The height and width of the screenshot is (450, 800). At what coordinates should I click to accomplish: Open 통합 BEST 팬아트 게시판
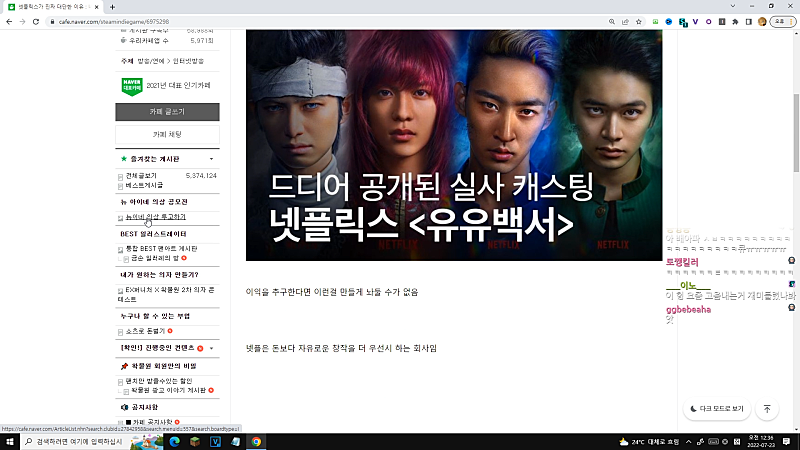point(161,248)
